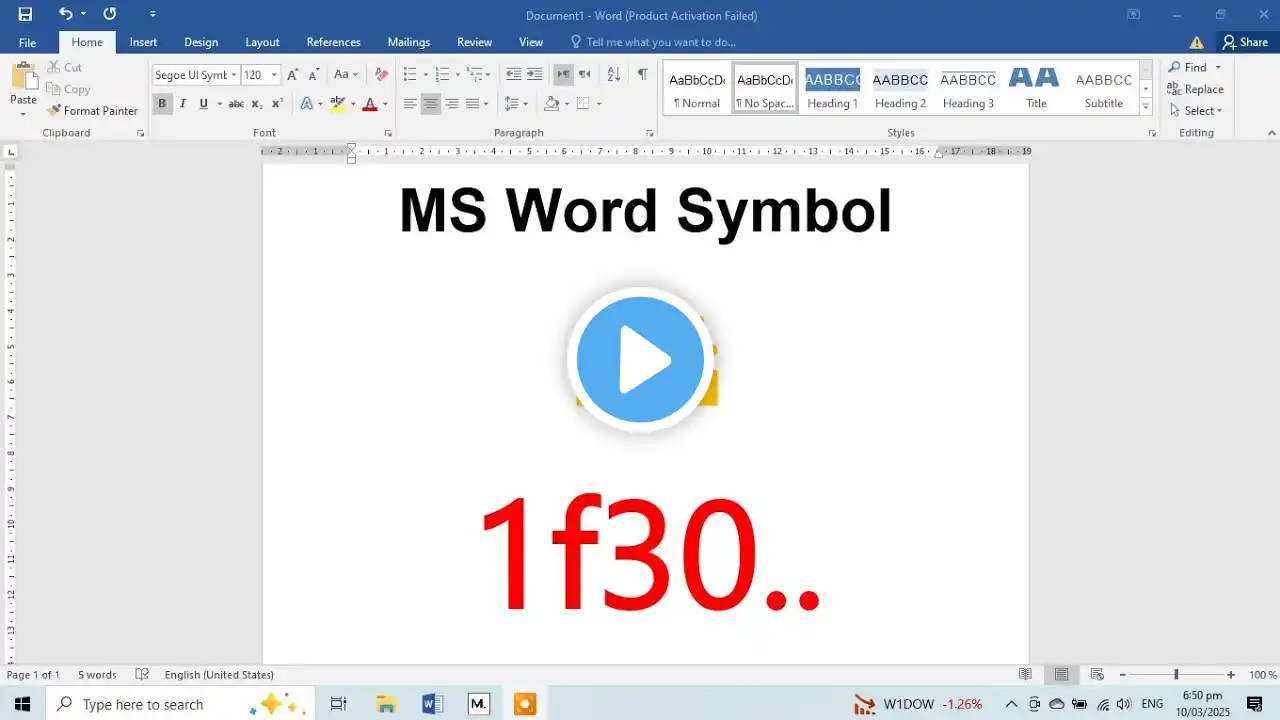The width and height of the screenshot is (1280, 720).
Task: Align text to the left
Action: [x=410, y=104]
